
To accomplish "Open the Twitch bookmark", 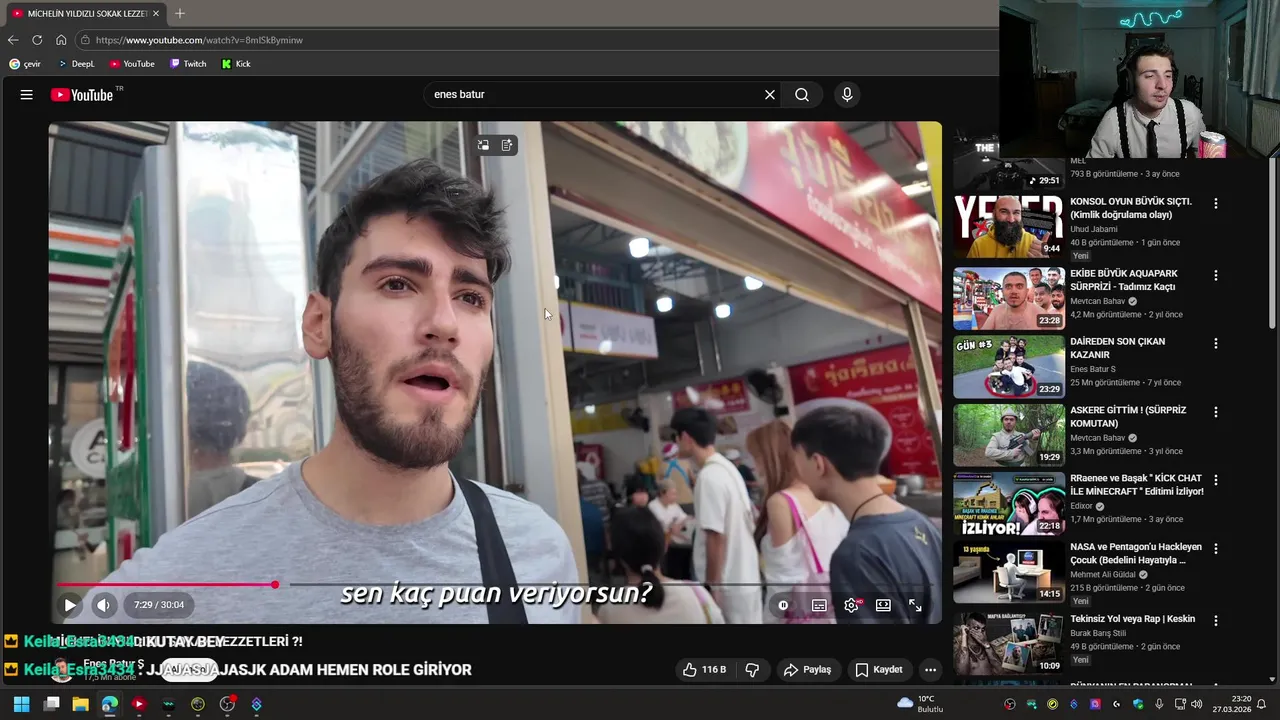I will pyautogui.click(x=188, y=64).
